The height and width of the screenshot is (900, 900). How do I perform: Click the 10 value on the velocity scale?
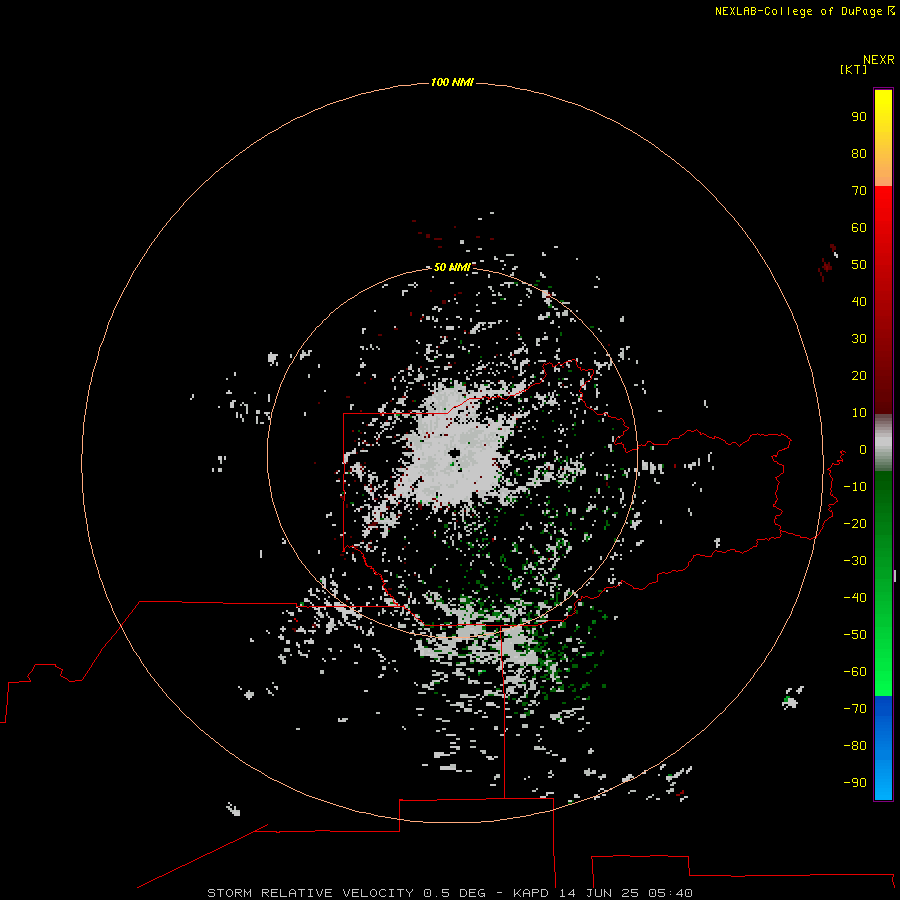tap(859, 413)
